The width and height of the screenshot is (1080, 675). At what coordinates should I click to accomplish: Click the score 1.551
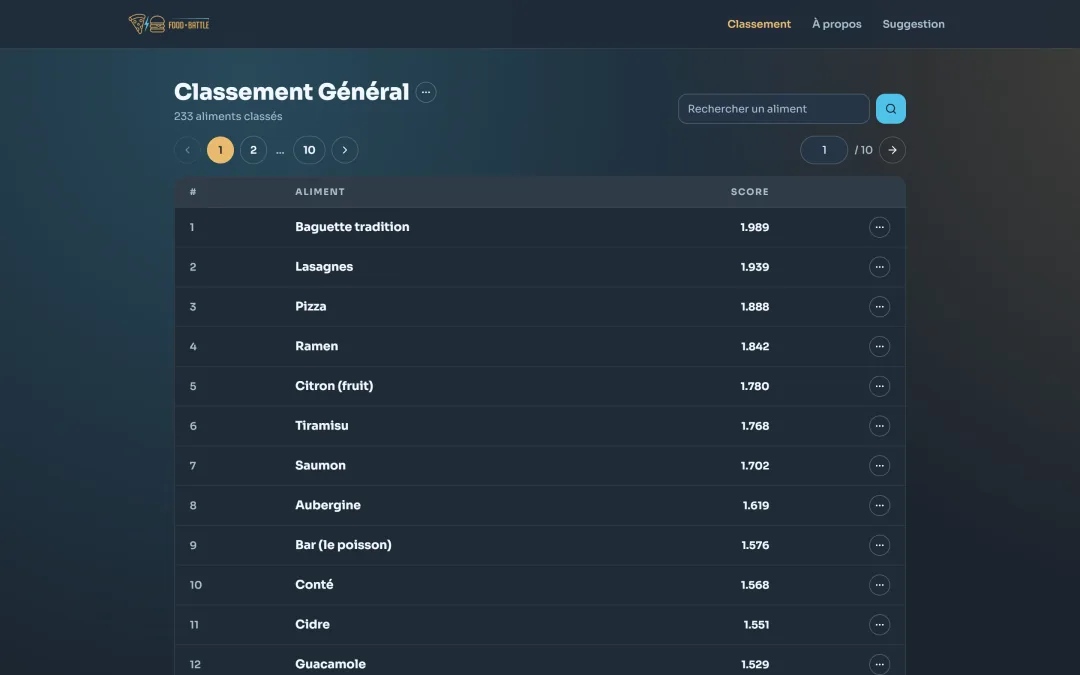coord(756,625)
